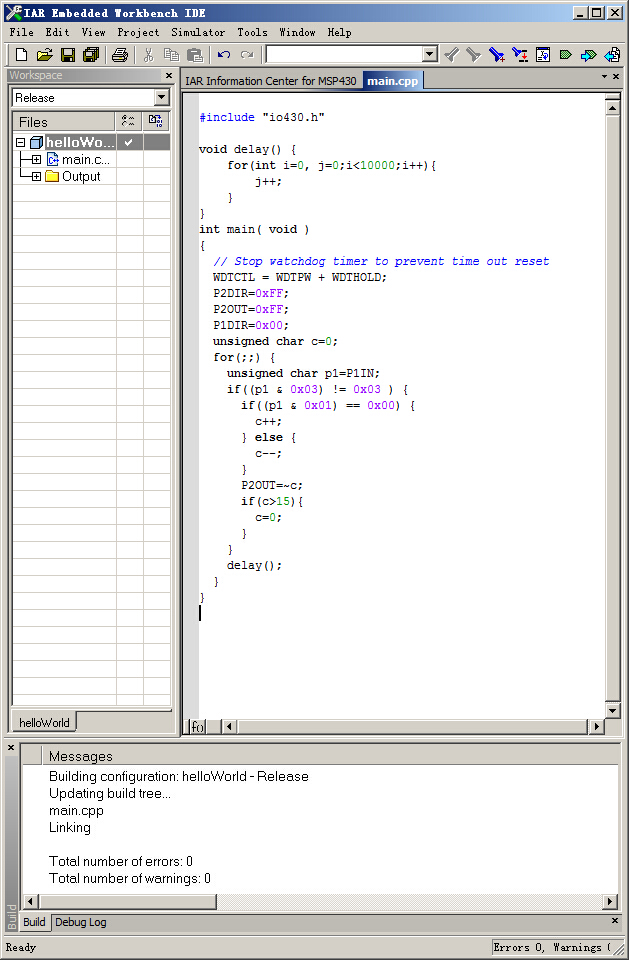Image resolution: width=629 pixels, height=960 pixels.
Task: Click editor vertical scrollbar down arrow
Action: pos(612,710)
